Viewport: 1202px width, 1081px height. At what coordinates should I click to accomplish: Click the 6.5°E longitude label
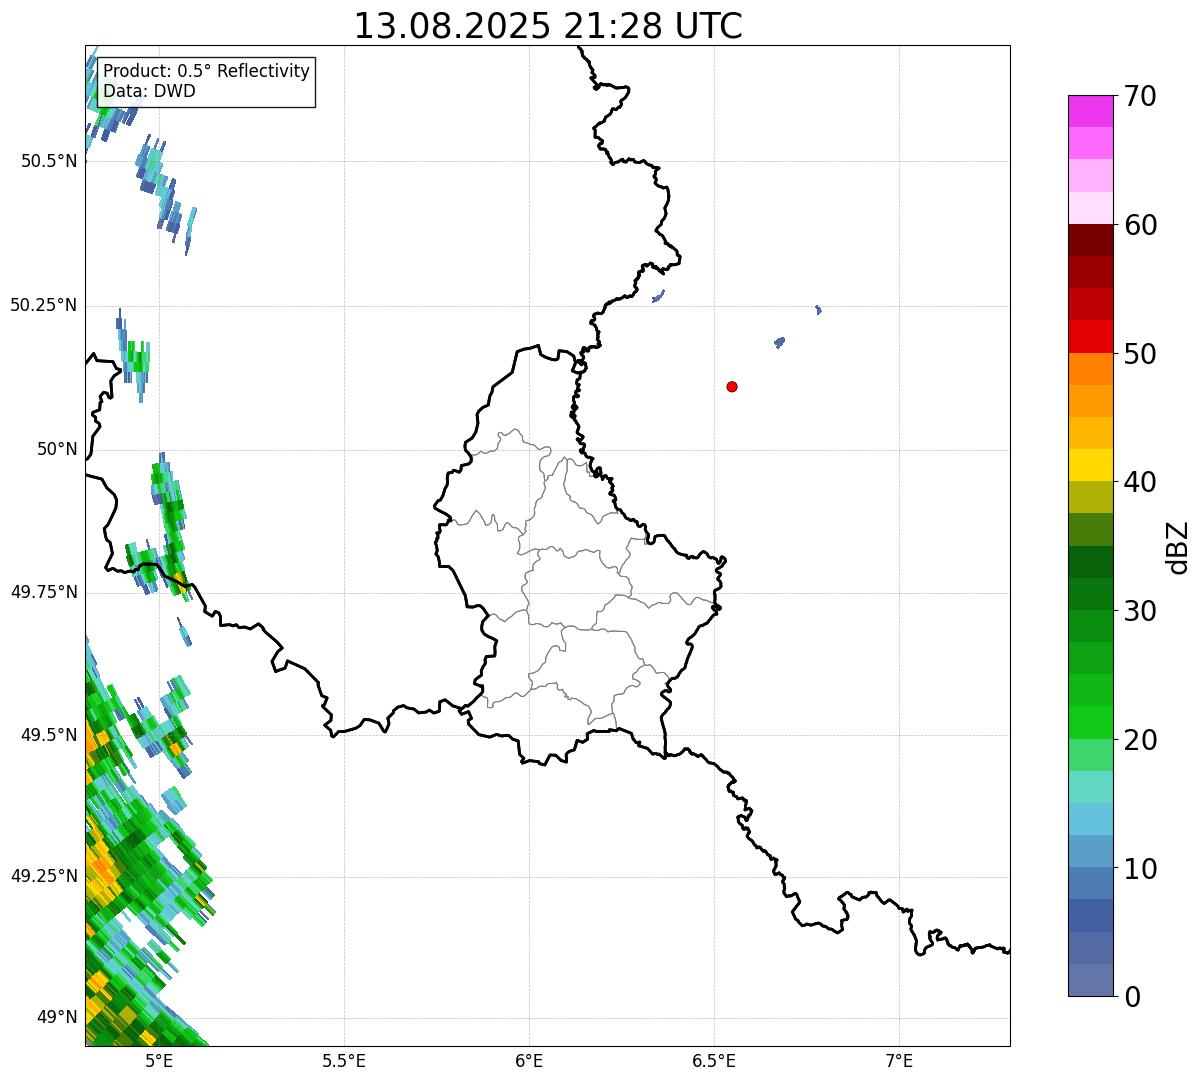coord(714,1061)
